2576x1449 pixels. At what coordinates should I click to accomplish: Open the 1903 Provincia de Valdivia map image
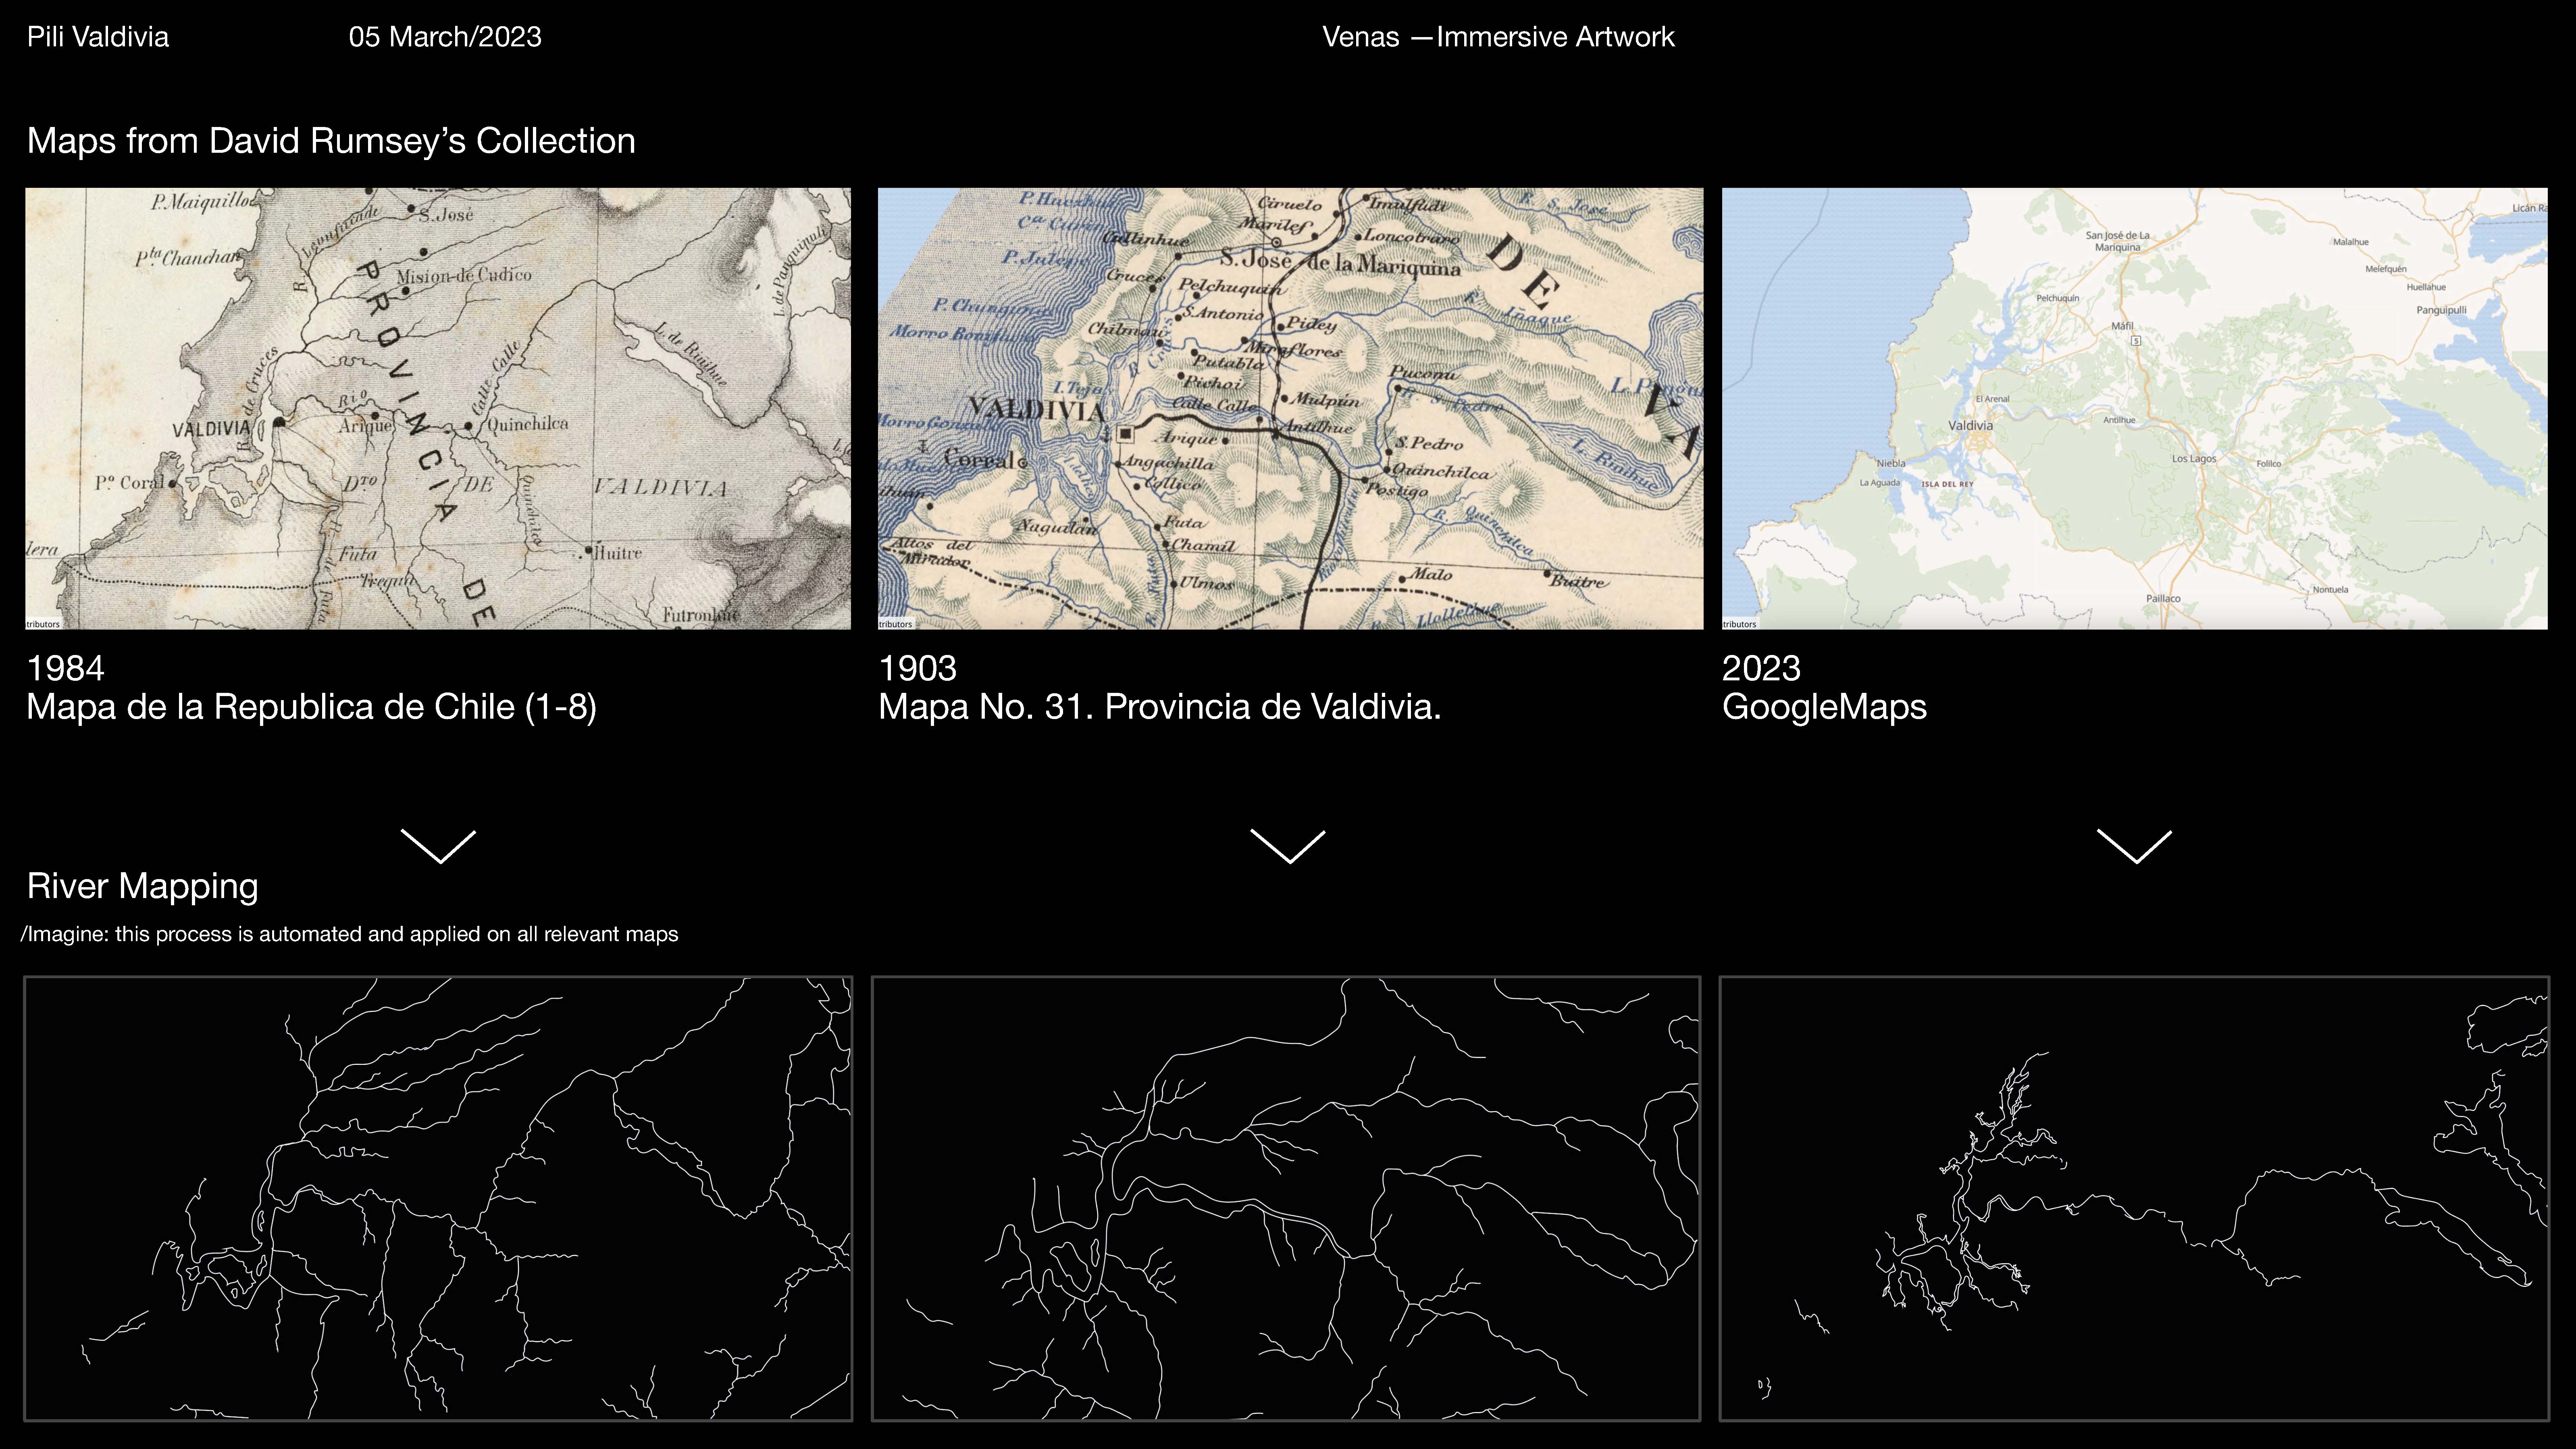pos(1290,408)
